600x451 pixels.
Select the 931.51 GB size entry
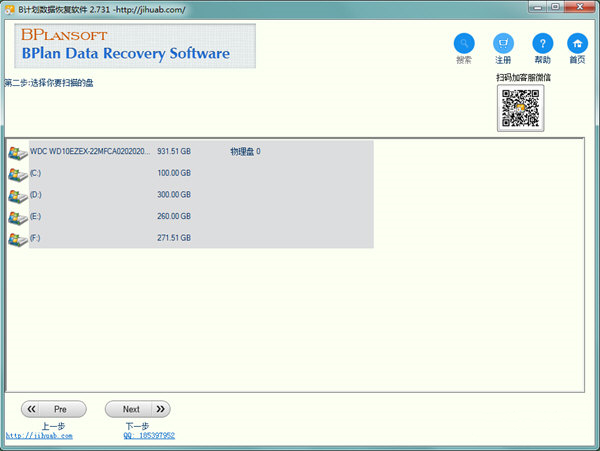coord(174,152)
